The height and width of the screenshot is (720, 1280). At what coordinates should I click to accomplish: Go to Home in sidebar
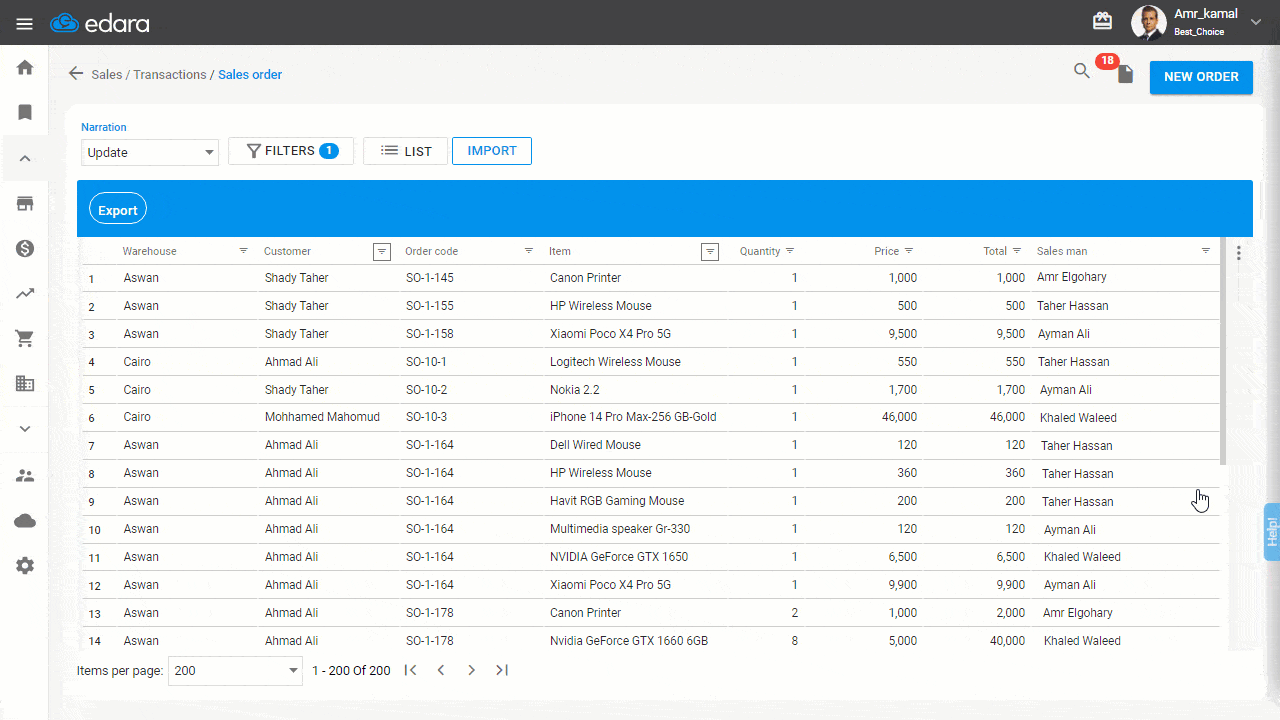tap(25, 67)
